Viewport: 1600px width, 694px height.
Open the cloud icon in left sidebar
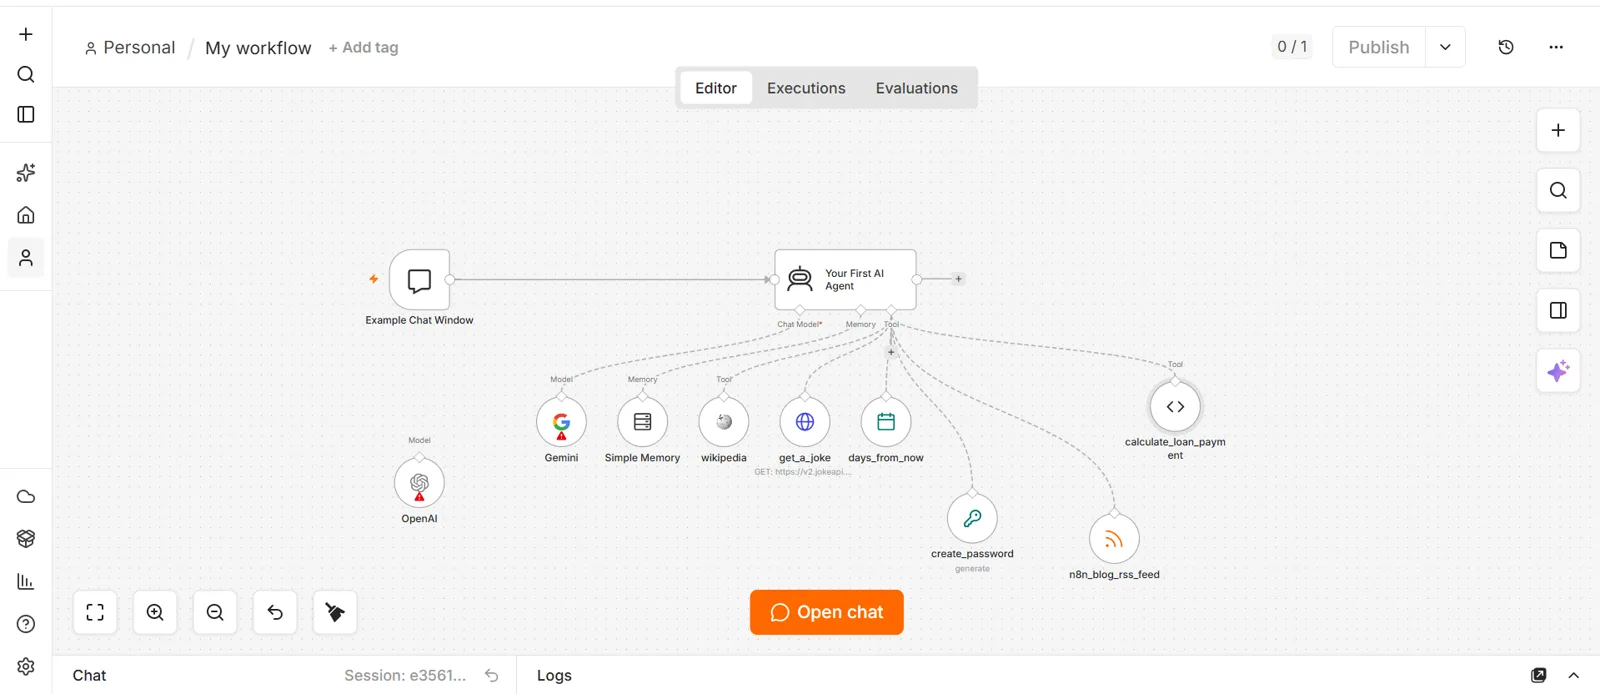(x=26, y=497)
